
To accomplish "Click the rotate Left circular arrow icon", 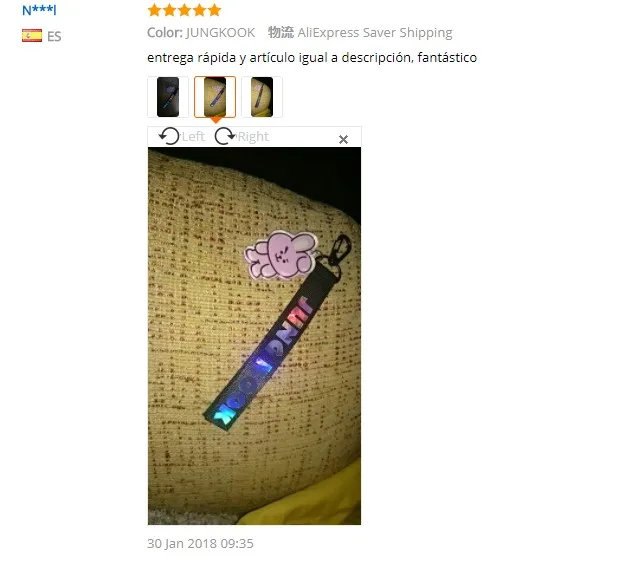I will [x=169, y=136].
